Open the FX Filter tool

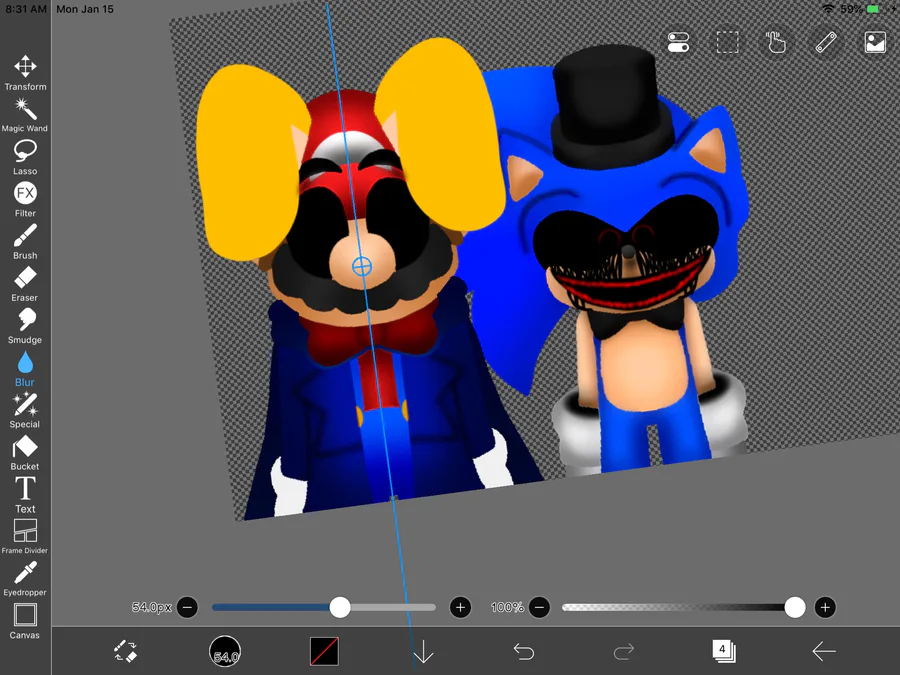tap(25, 200)
